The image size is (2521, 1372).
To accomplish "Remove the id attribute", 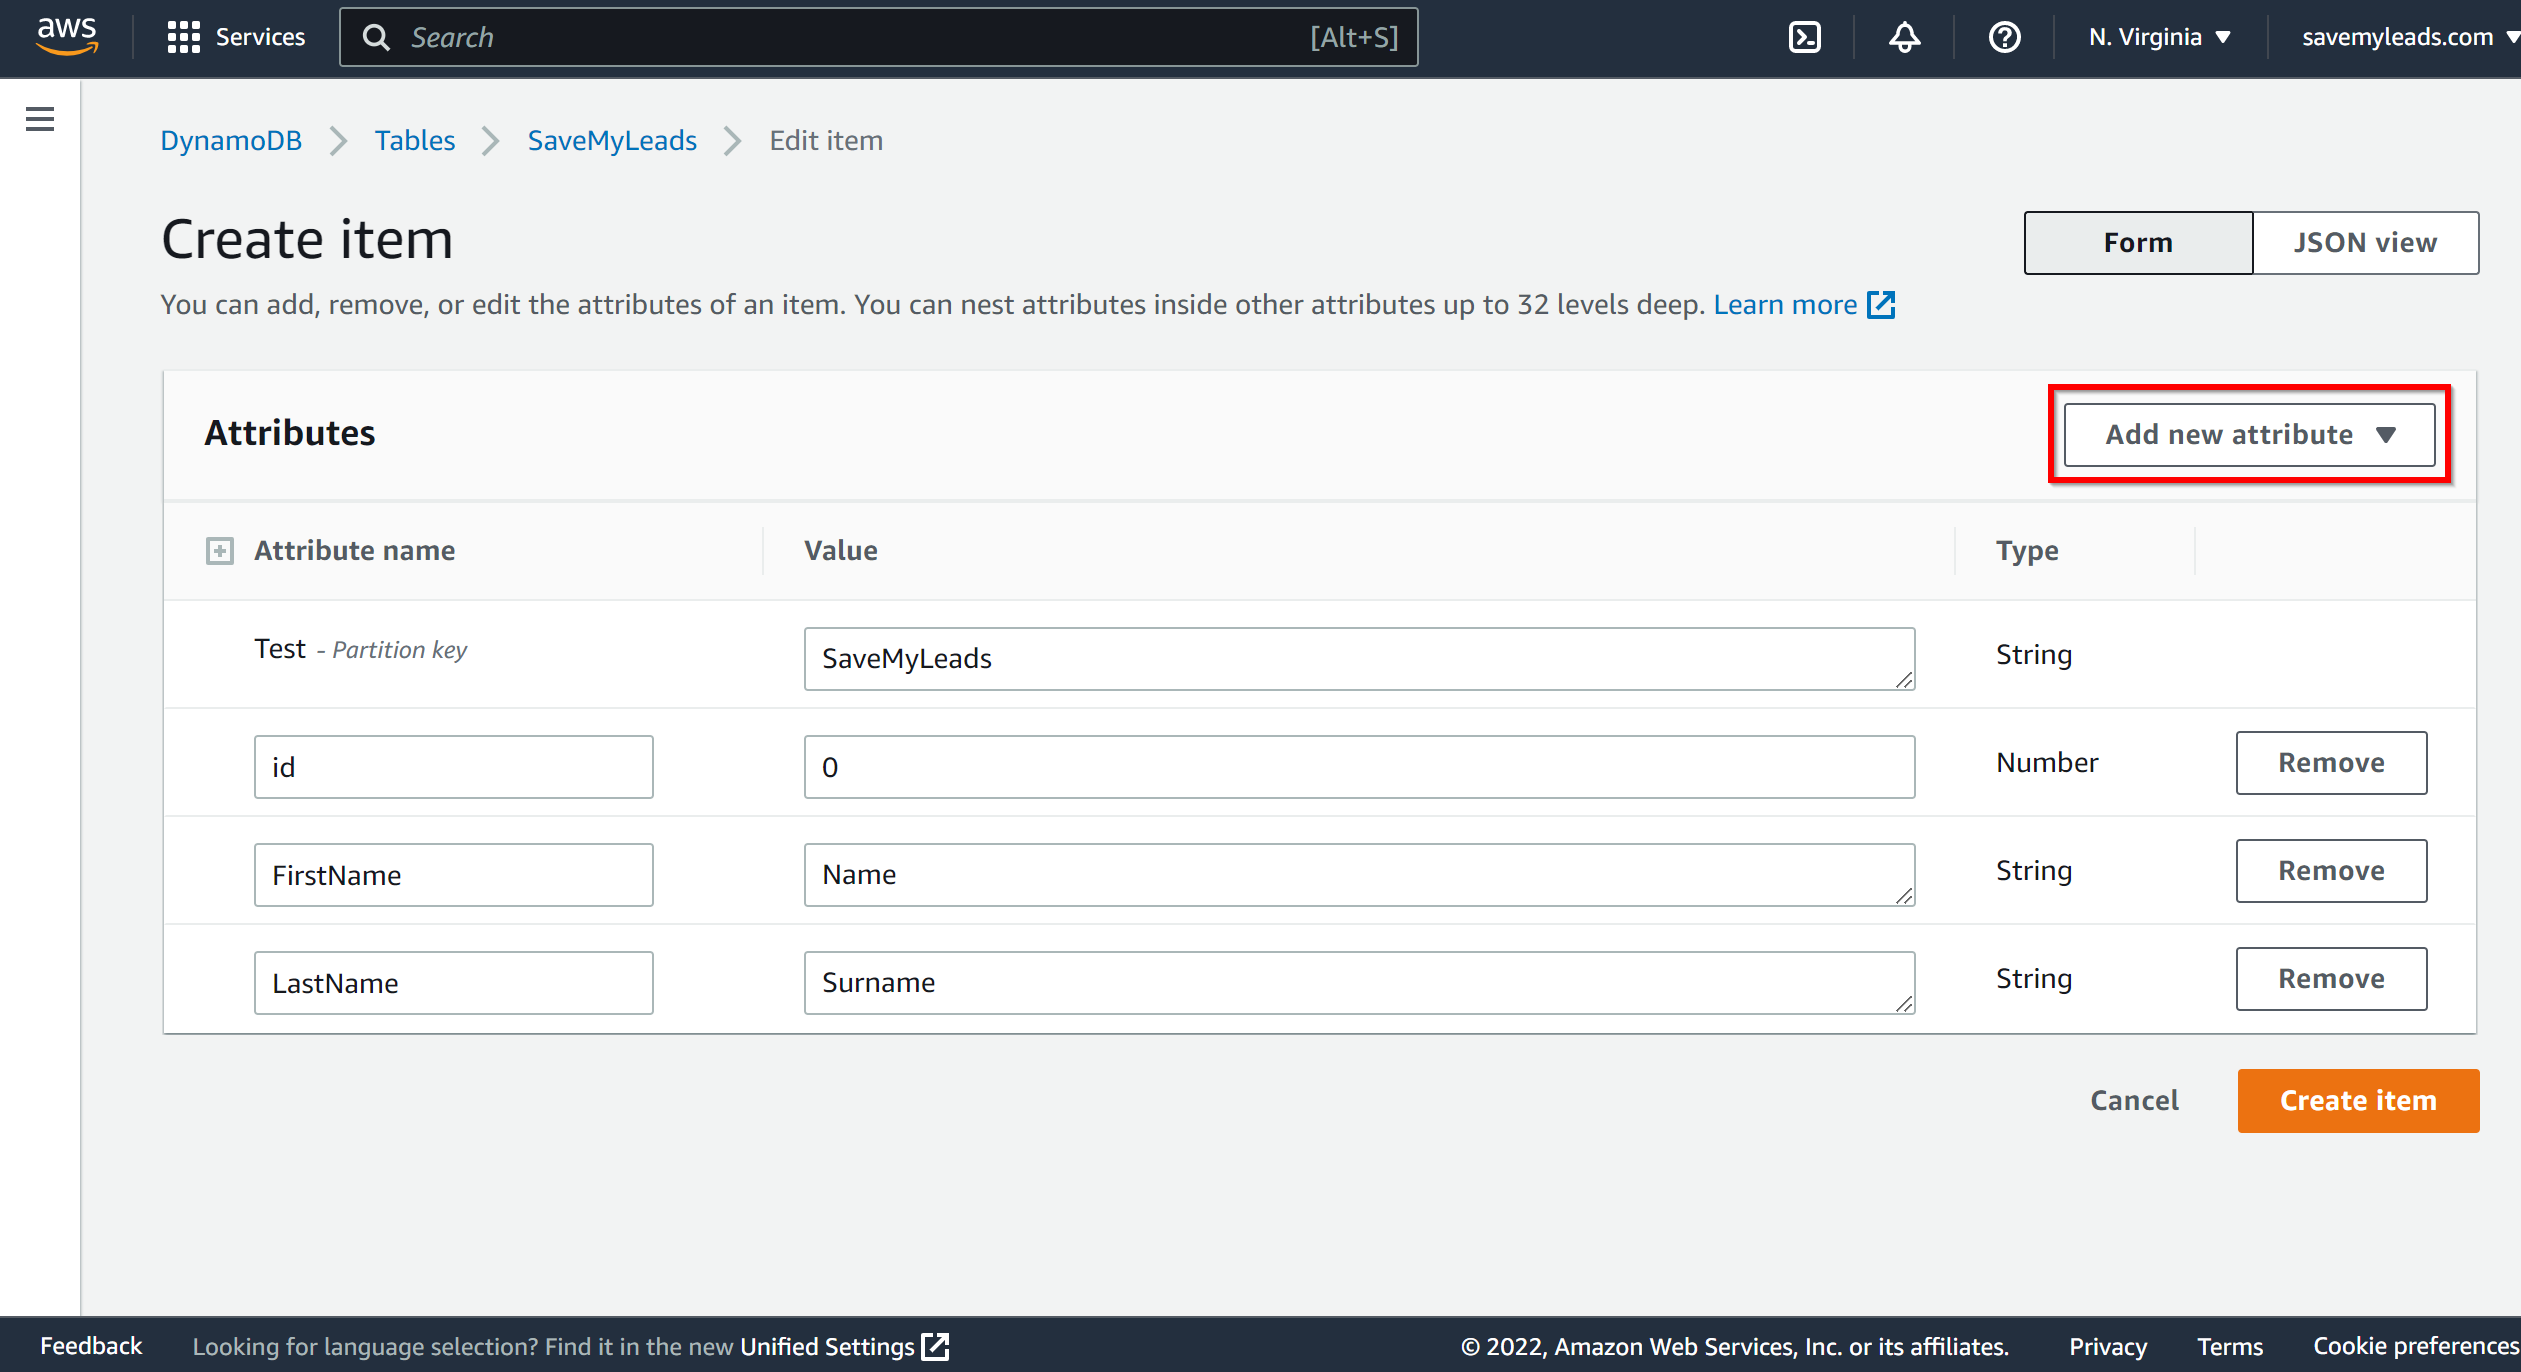I will (x=2331, y=762).
